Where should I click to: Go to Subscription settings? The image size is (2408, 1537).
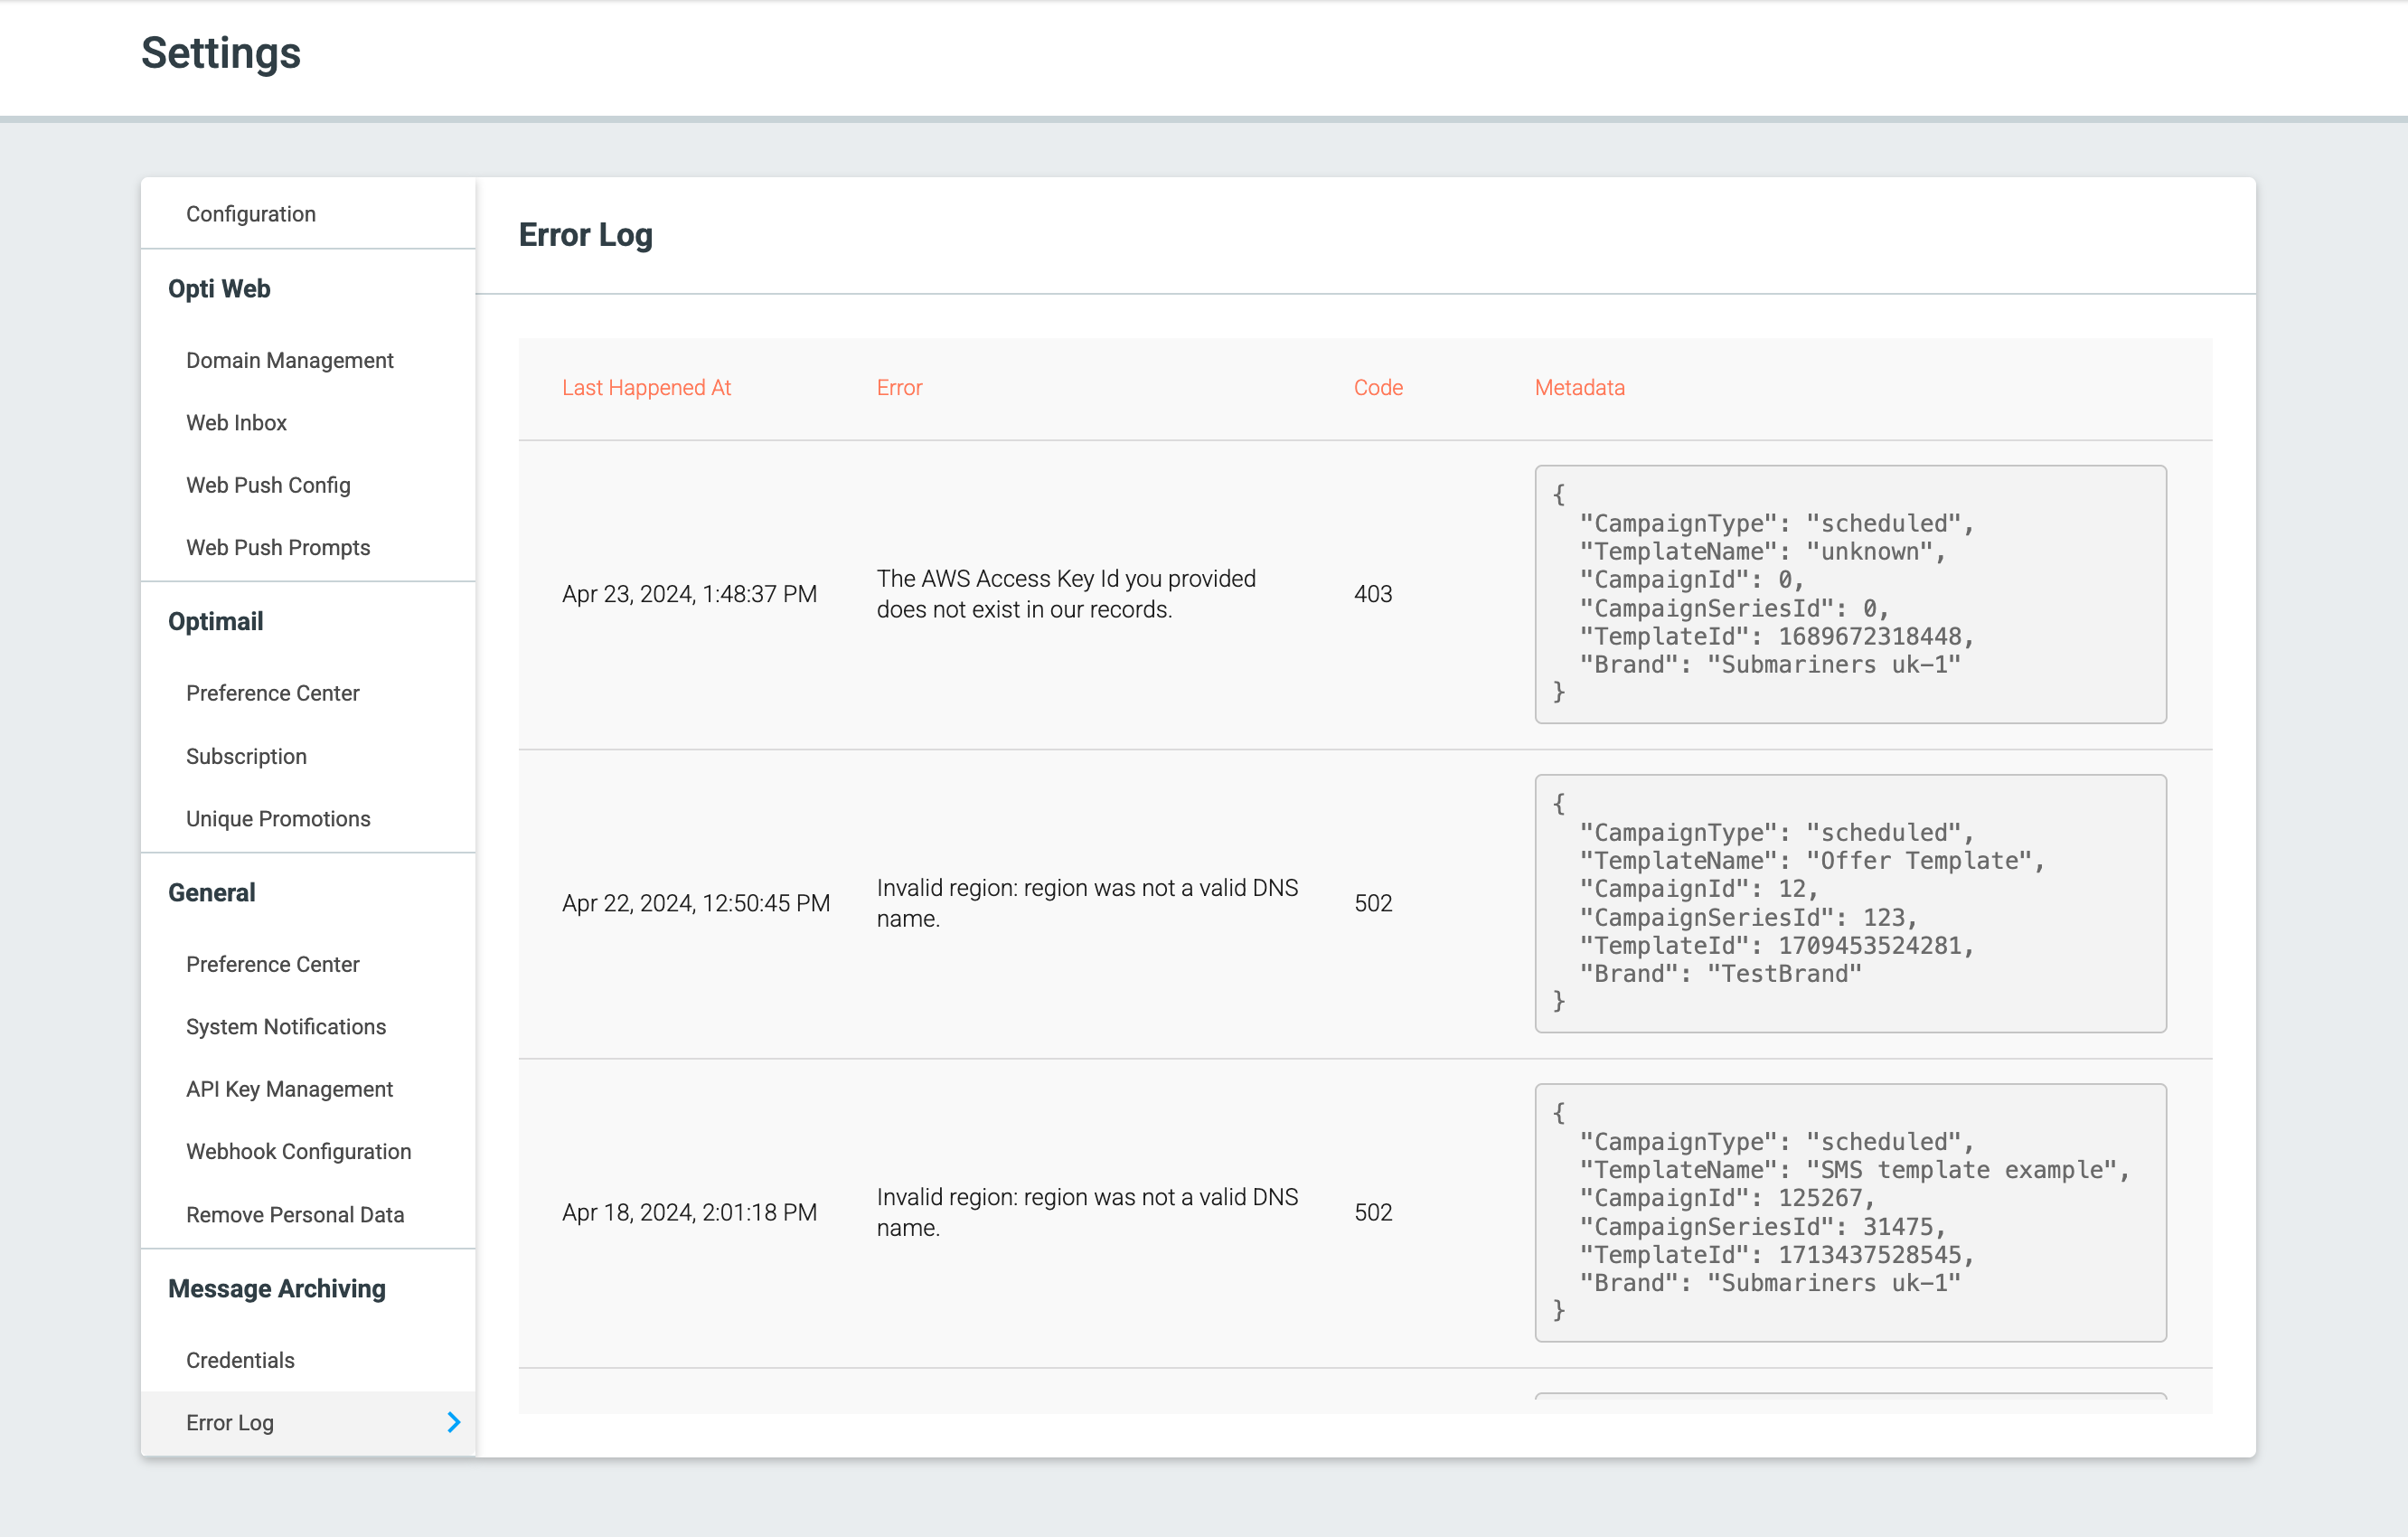[246, 756]
